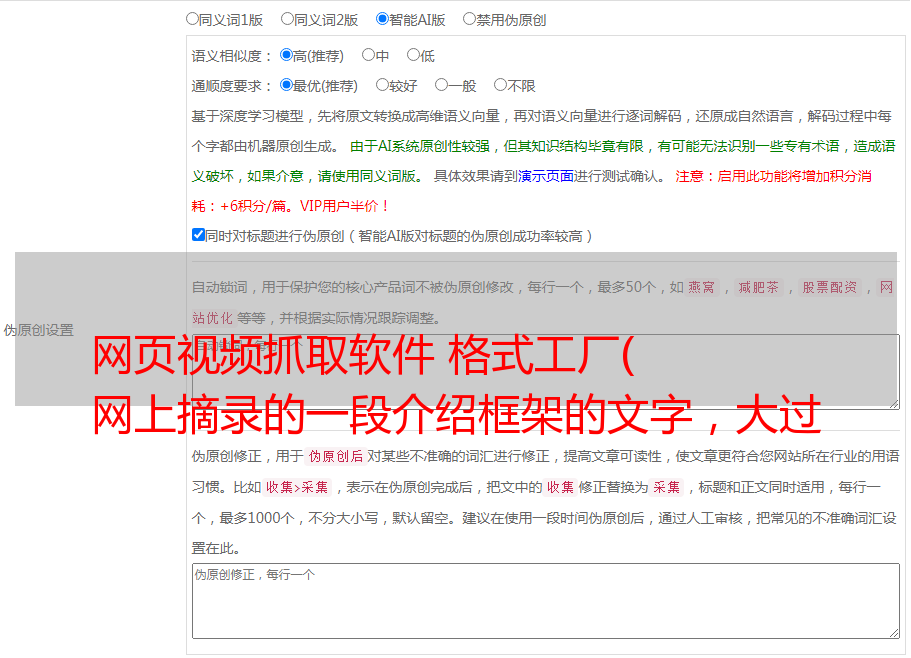This screenshot has height=658, width=911.
Task: Grab the 伪原创修正 textarea resize handle
Action: [894, 633]
